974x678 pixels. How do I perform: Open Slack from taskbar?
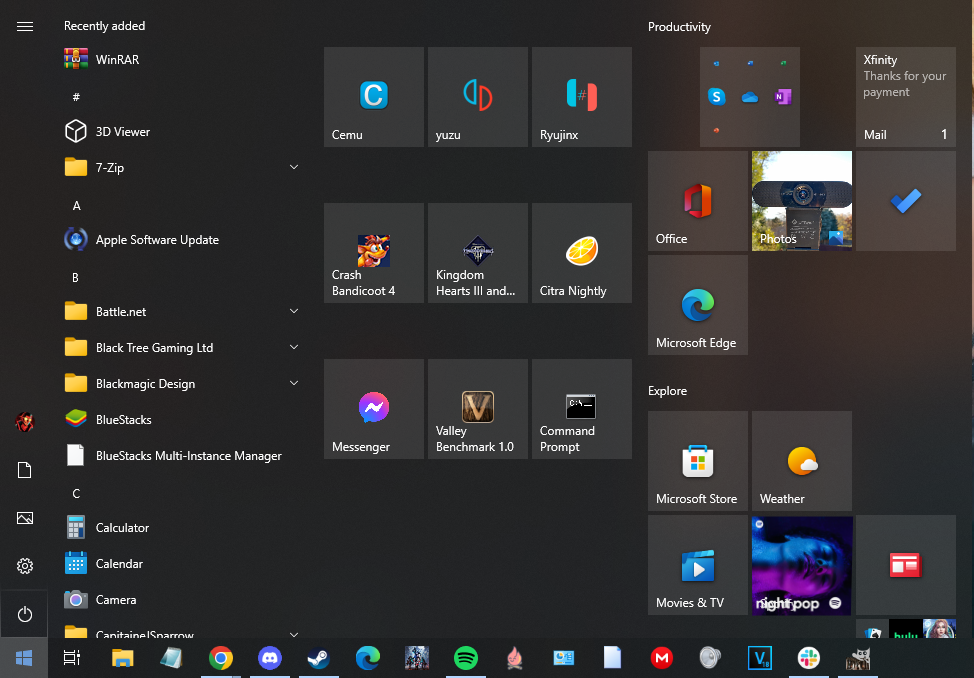[809, 657]
